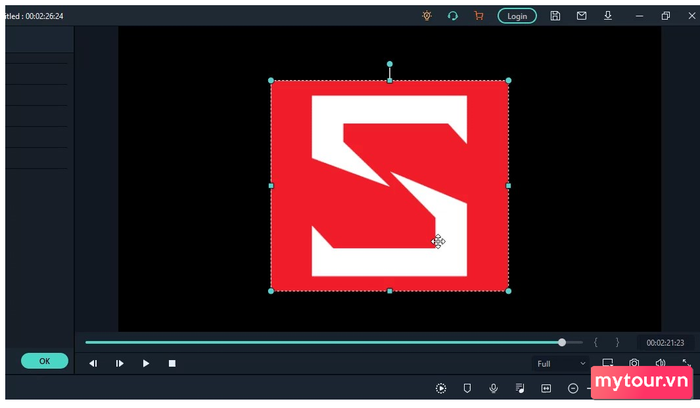Click the left-middle edge handle
This screenshot has height=408, width=700.
point(271,186)
